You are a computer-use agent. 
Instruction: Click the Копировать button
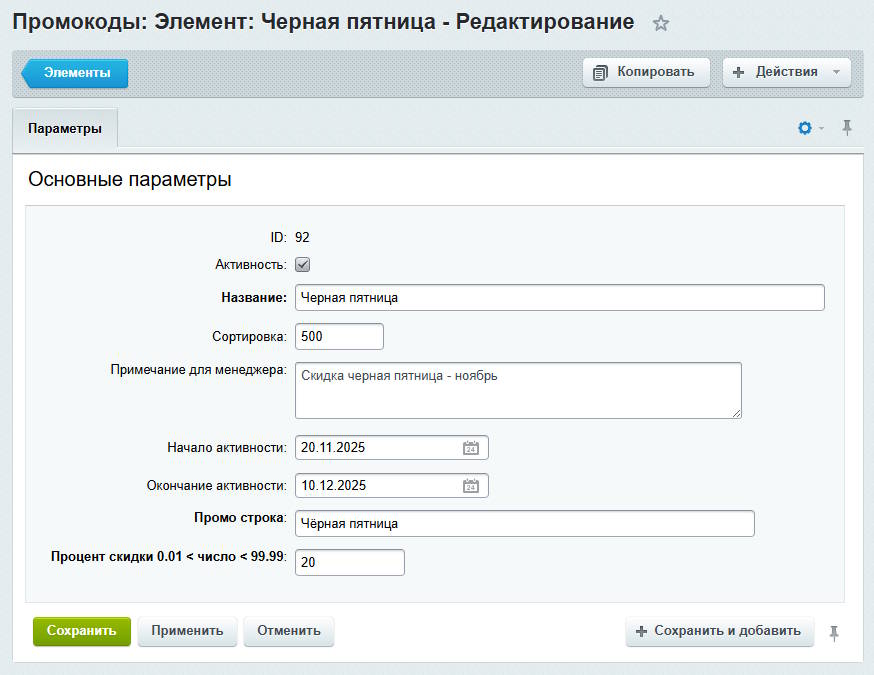pyautogui.click(x=645, y=72)
